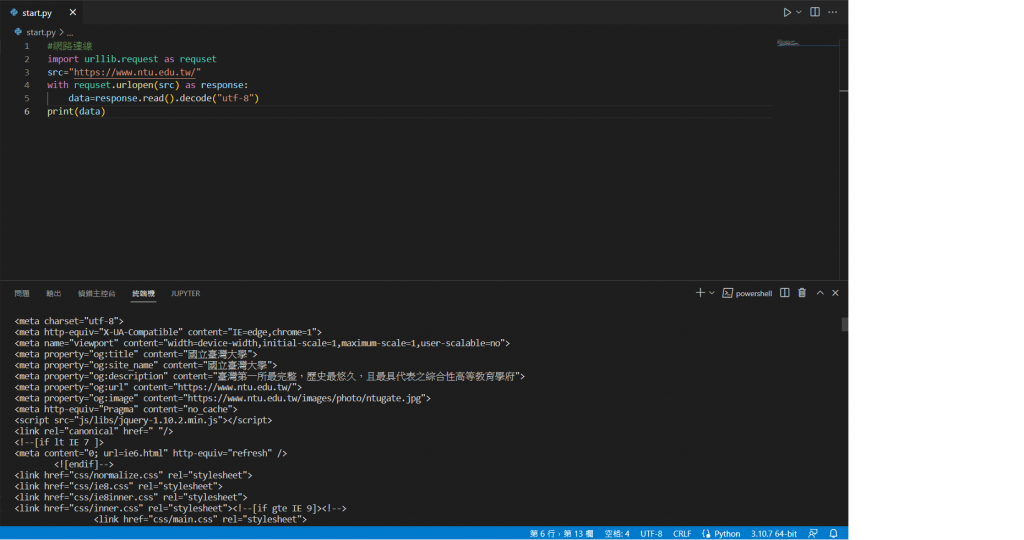
Task: Click the #網路連線 comment line
Action: (x=69, y=46)
